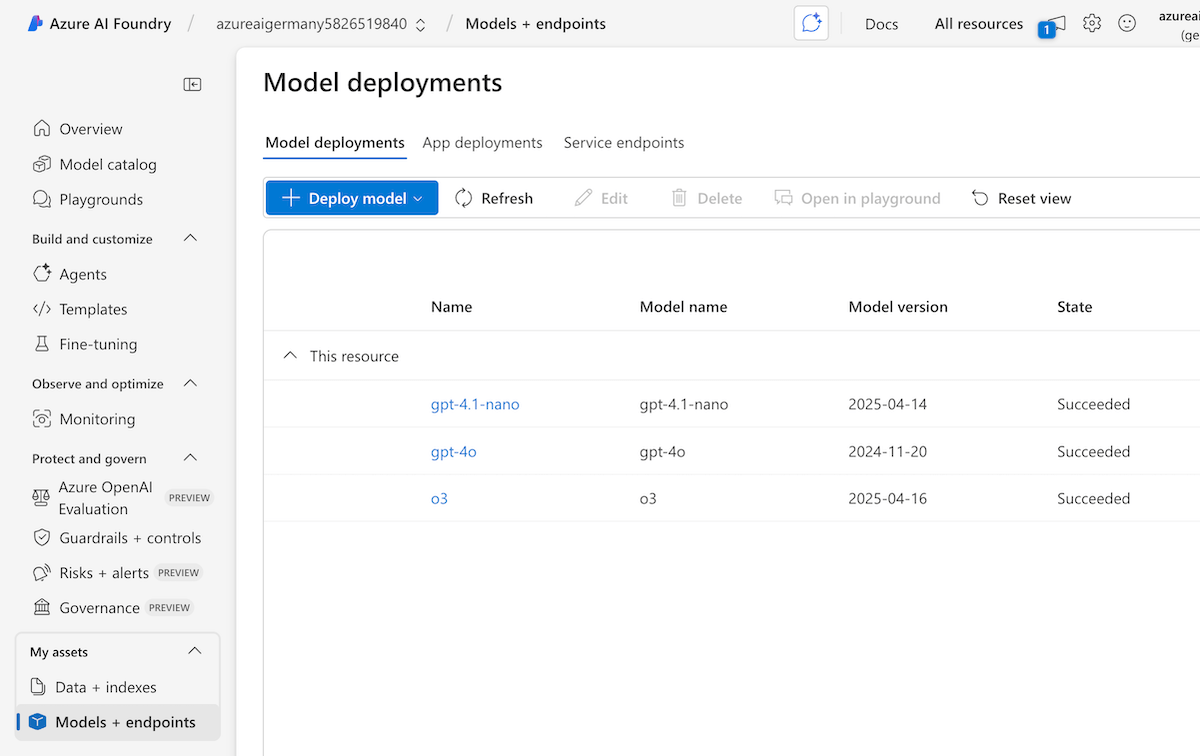Switch to the App deployments tab
Viewport: 1200px width, 756px height.
(x=482, y=142)
